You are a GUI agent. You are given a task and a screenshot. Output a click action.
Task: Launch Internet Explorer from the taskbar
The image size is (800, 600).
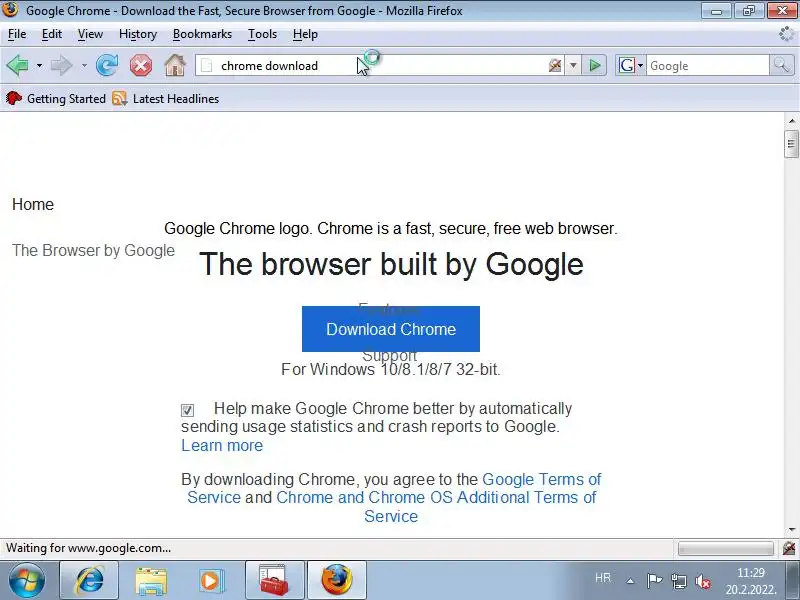[90, 580]
